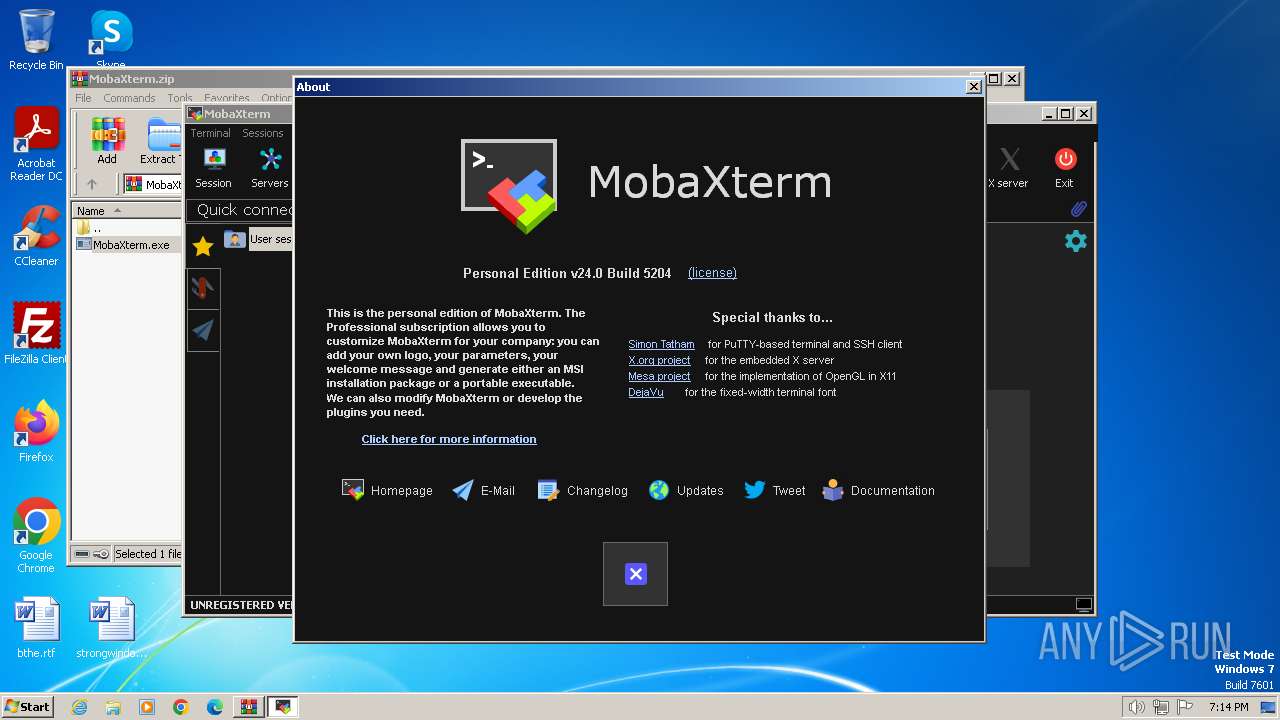Click Extract To icon in WinRAR

point(160,141)
